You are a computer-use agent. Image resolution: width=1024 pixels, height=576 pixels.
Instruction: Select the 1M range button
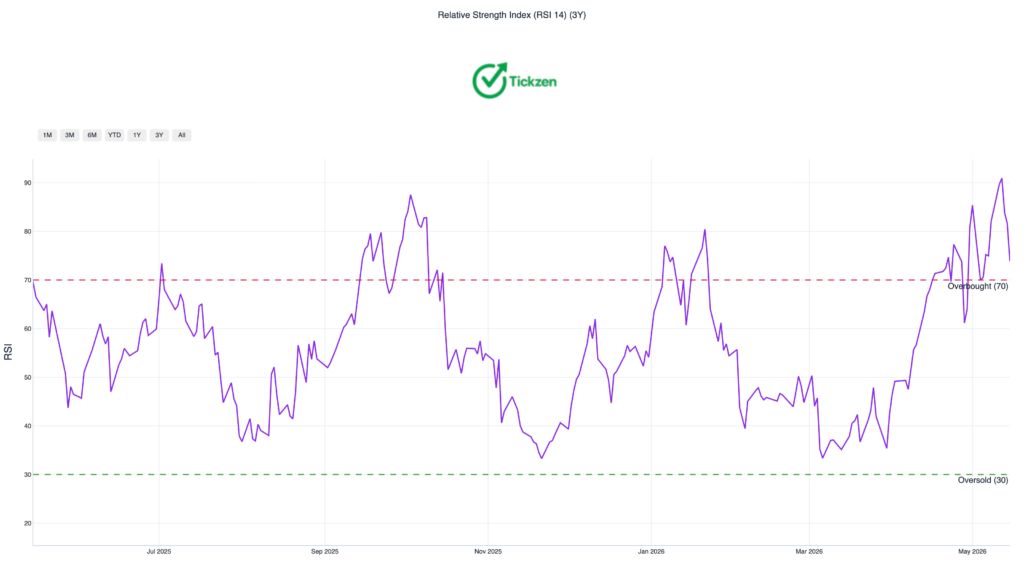(47, 135)
